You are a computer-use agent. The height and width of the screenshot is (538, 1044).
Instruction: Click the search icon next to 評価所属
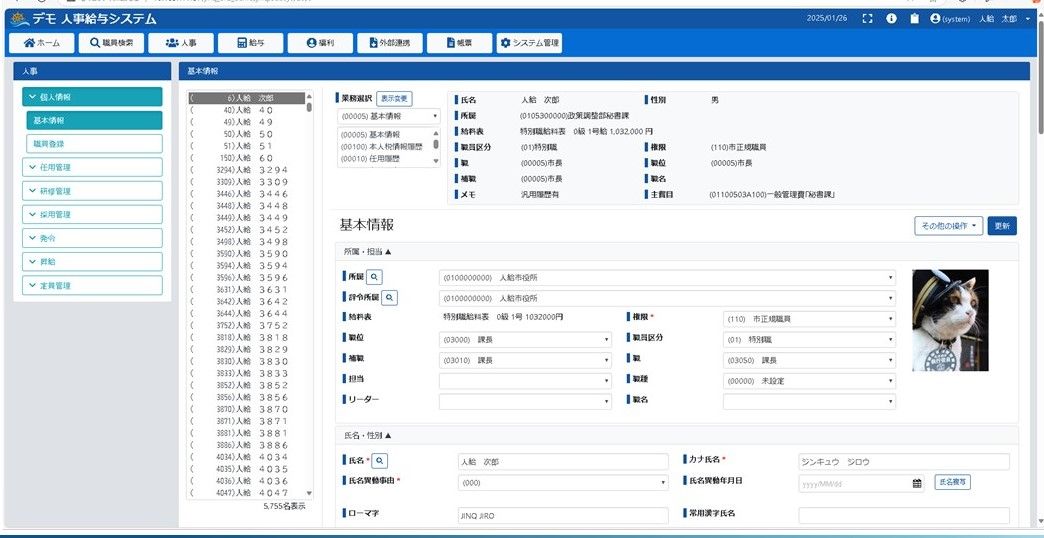(x=389, y=298)
